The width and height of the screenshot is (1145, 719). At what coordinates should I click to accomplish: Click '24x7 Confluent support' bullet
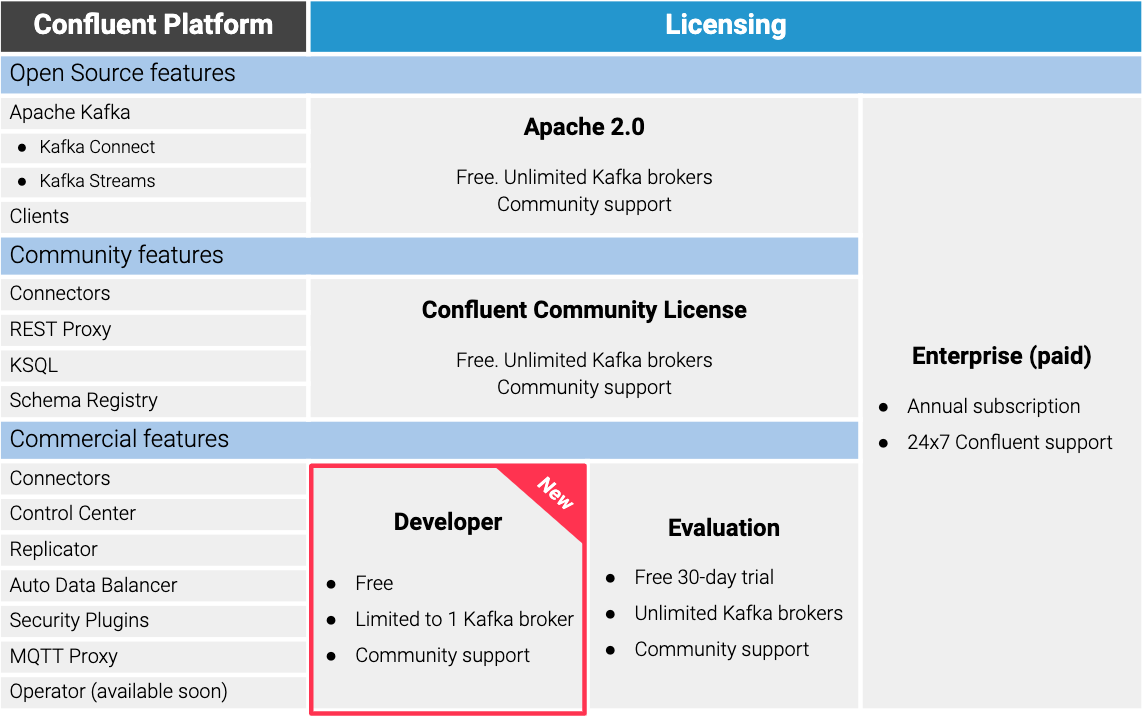pyautogui.click(x=1009, y=442)
